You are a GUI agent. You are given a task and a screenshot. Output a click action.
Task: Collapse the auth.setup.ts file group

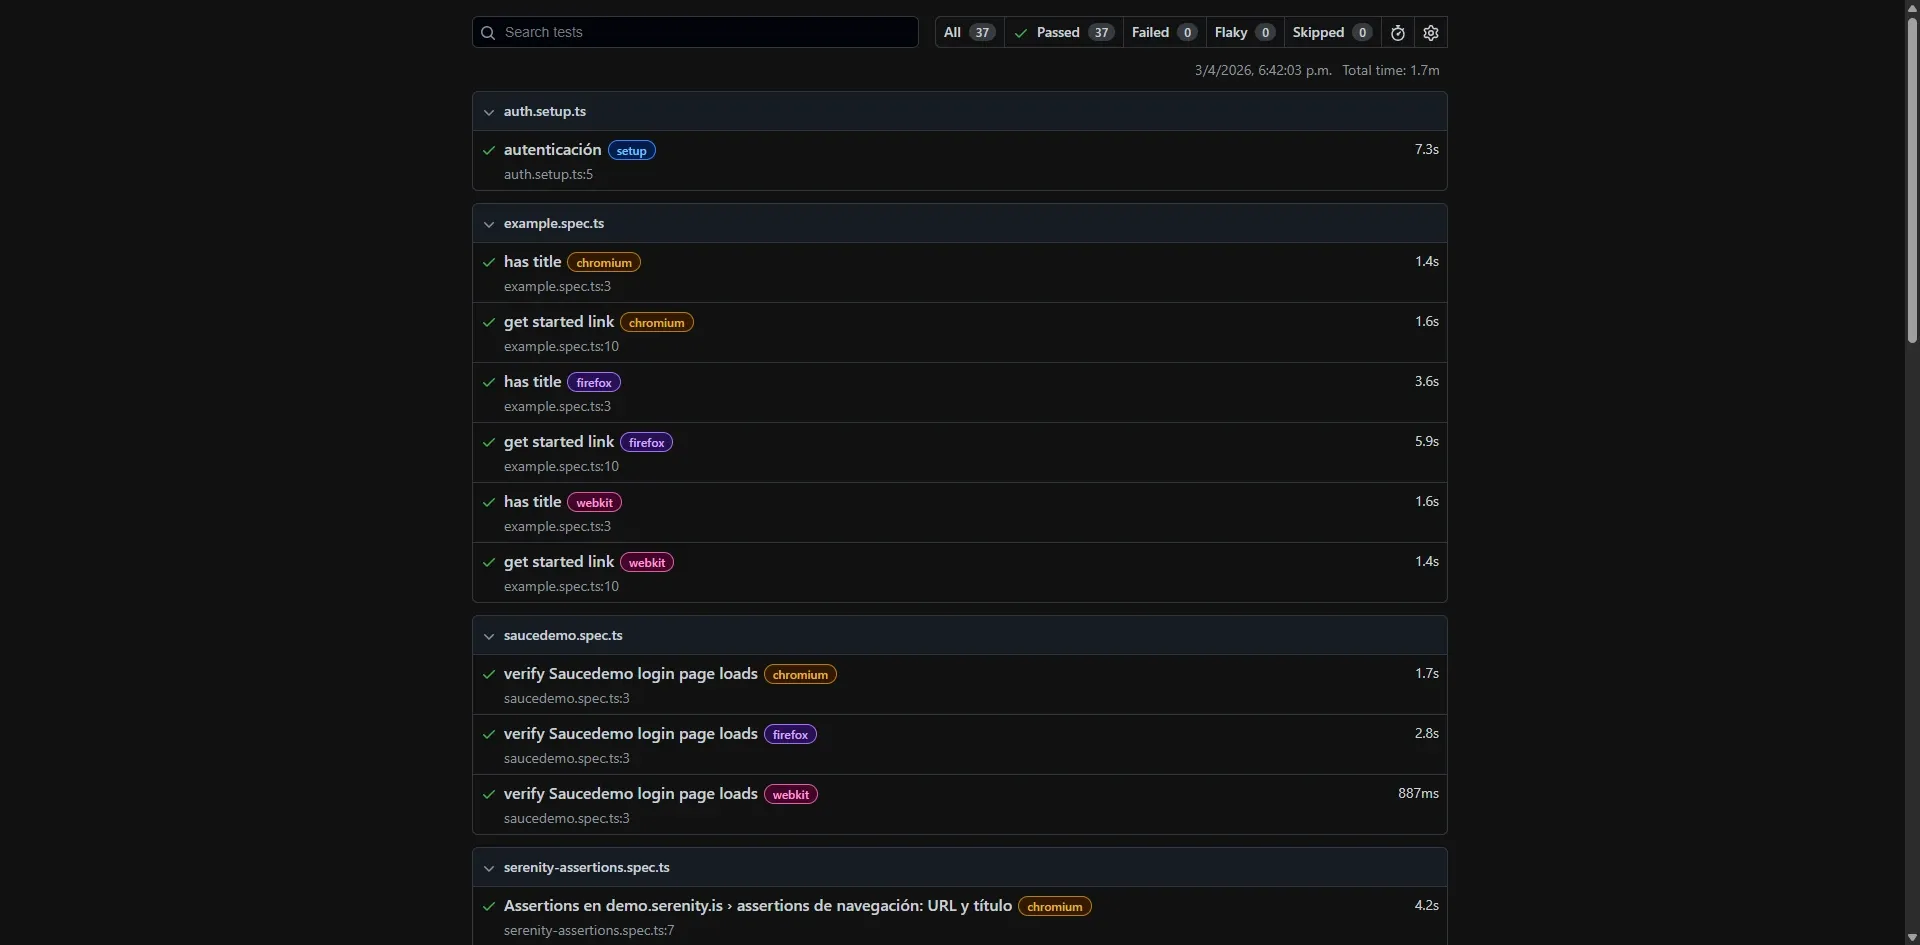[x=489, y=112]
